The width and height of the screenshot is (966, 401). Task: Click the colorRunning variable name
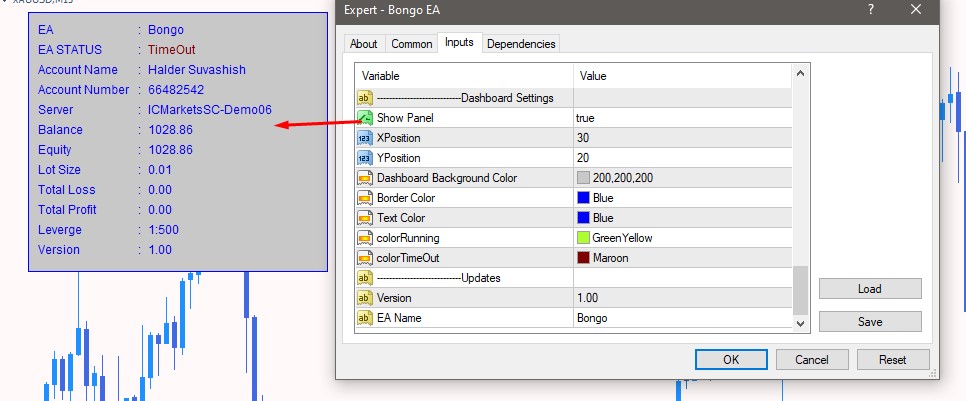(408, 238)
